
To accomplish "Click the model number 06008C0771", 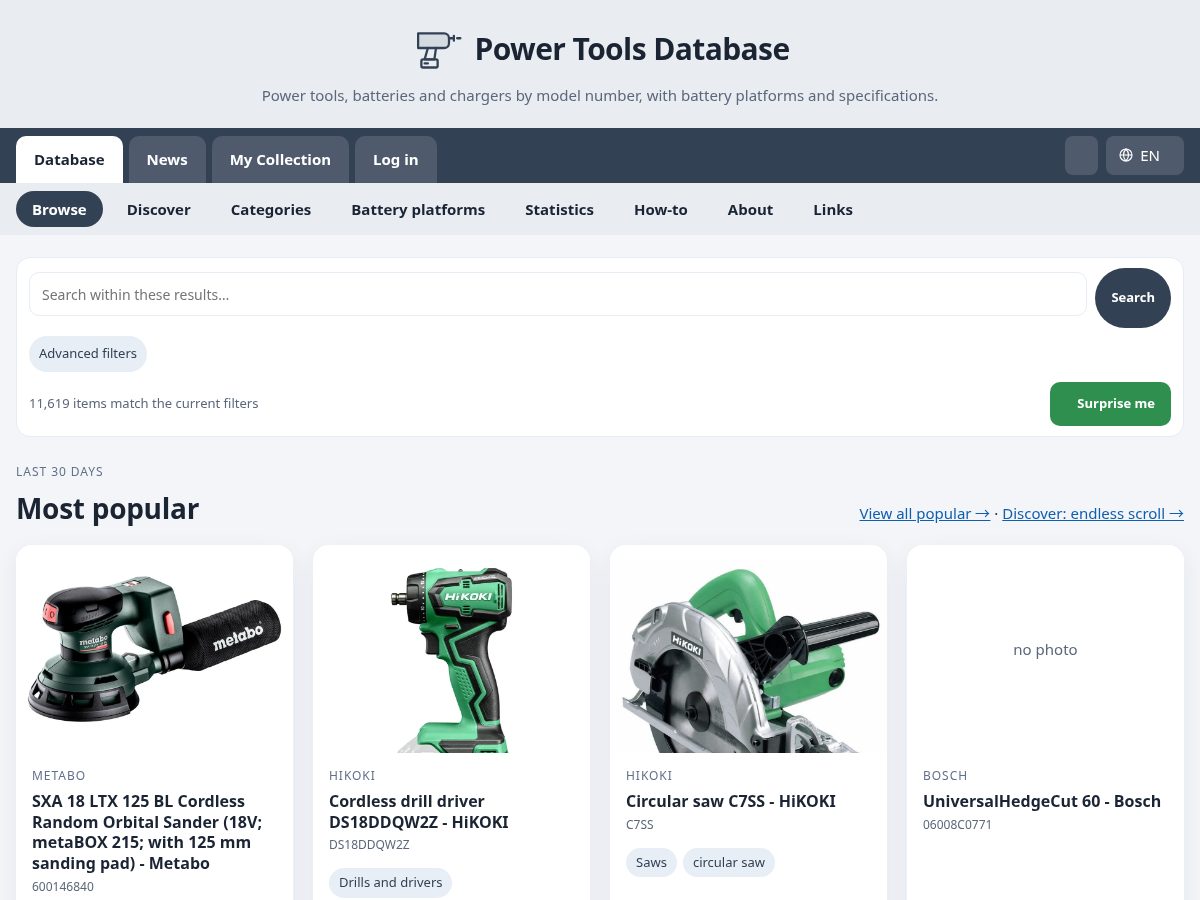I will pos(957,825).
